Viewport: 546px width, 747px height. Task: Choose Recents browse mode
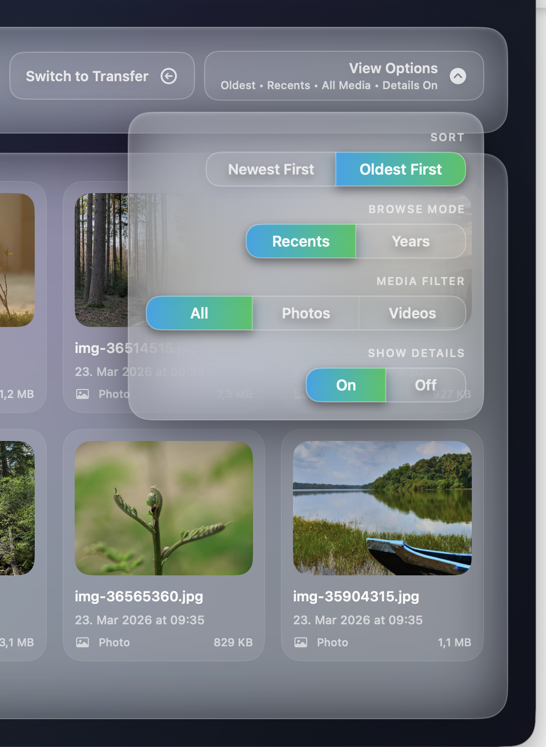[x=301, y=242]
